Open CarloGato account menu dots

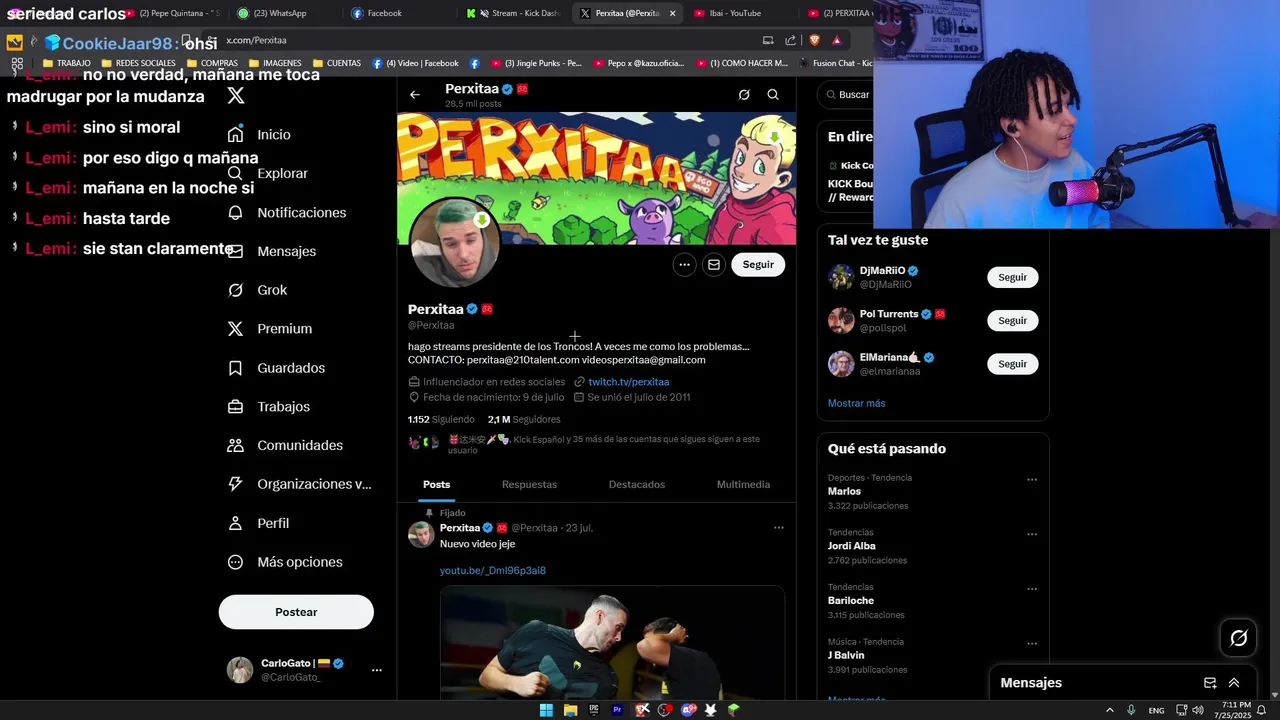(377, 670)
